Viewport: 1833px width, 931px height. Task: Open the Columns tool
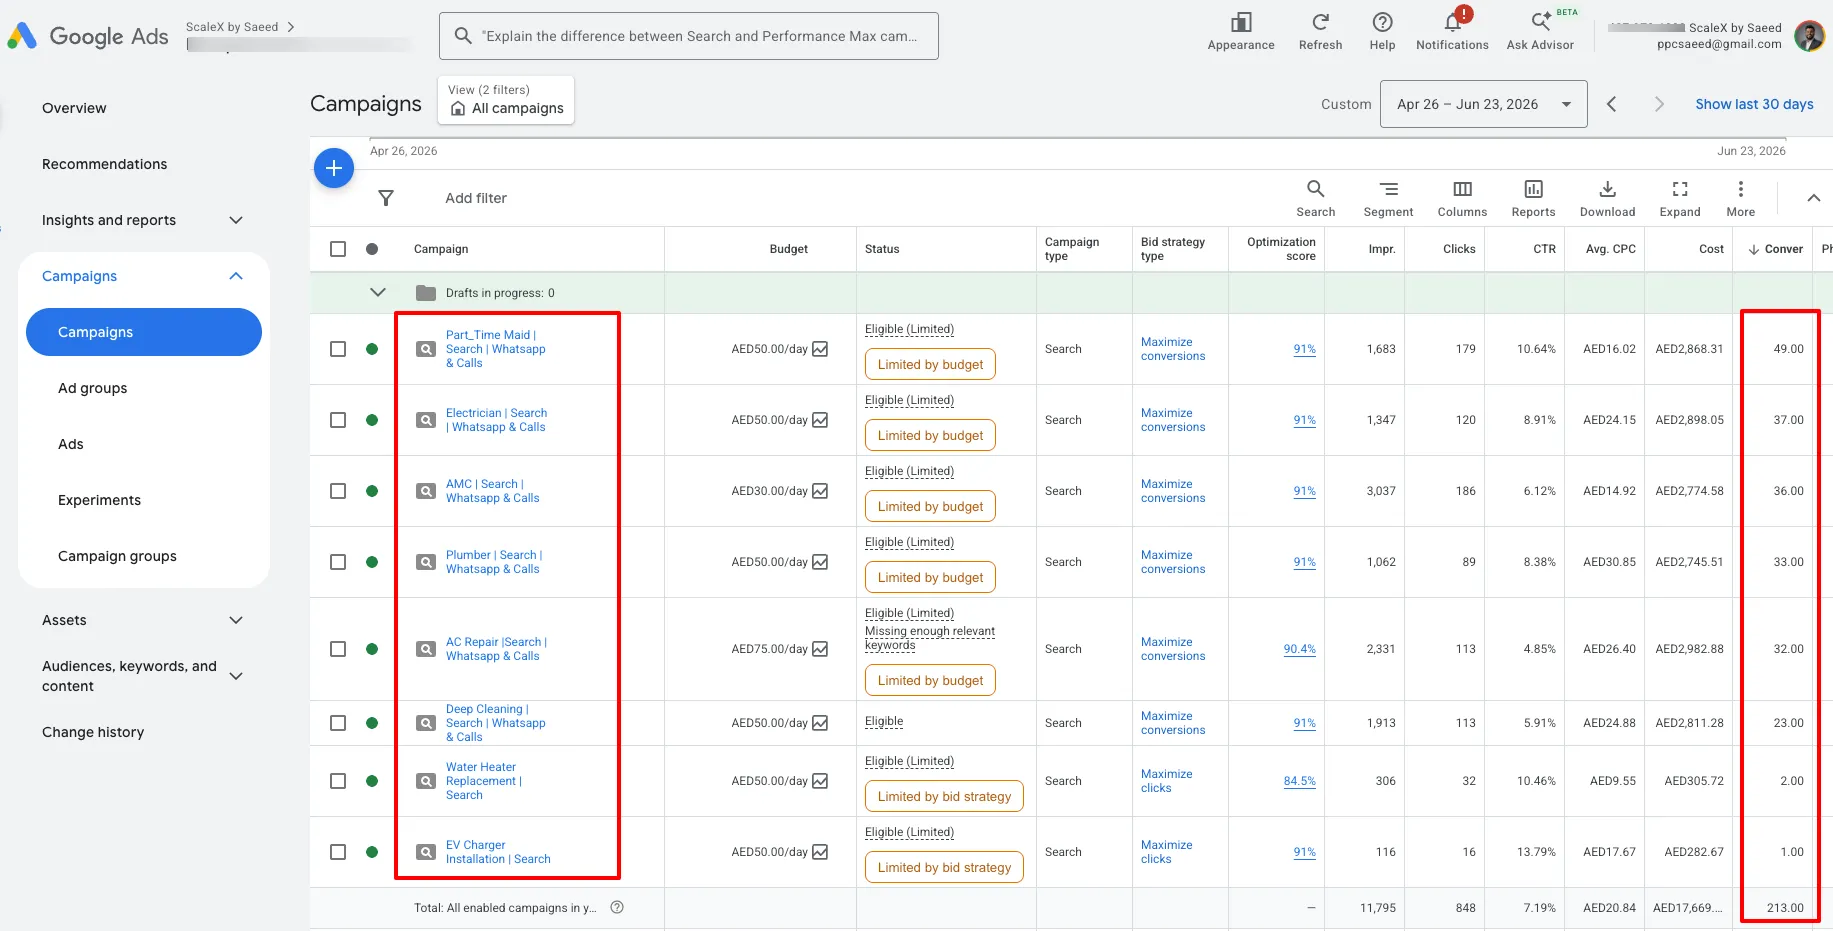click(1462, 198)
